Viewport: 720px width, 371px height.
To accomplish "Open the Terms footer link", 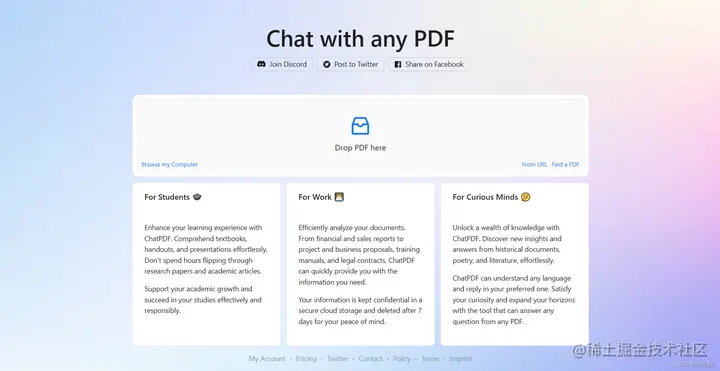I will [x=430, y=359].
